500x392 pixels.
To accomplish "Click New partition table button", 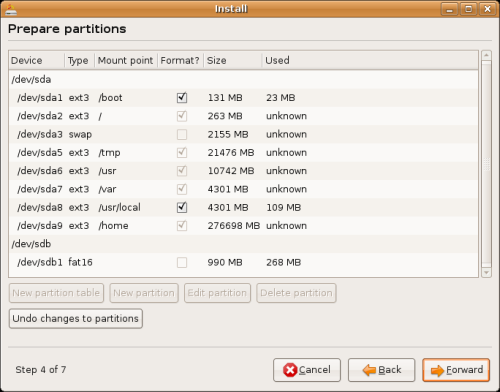I will pos(56,293).
